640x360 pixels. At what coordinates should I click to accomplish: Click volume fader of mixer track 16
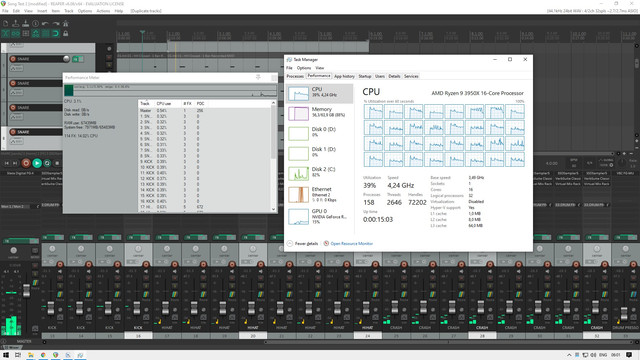pyautogui.click(x=137, y=308)
